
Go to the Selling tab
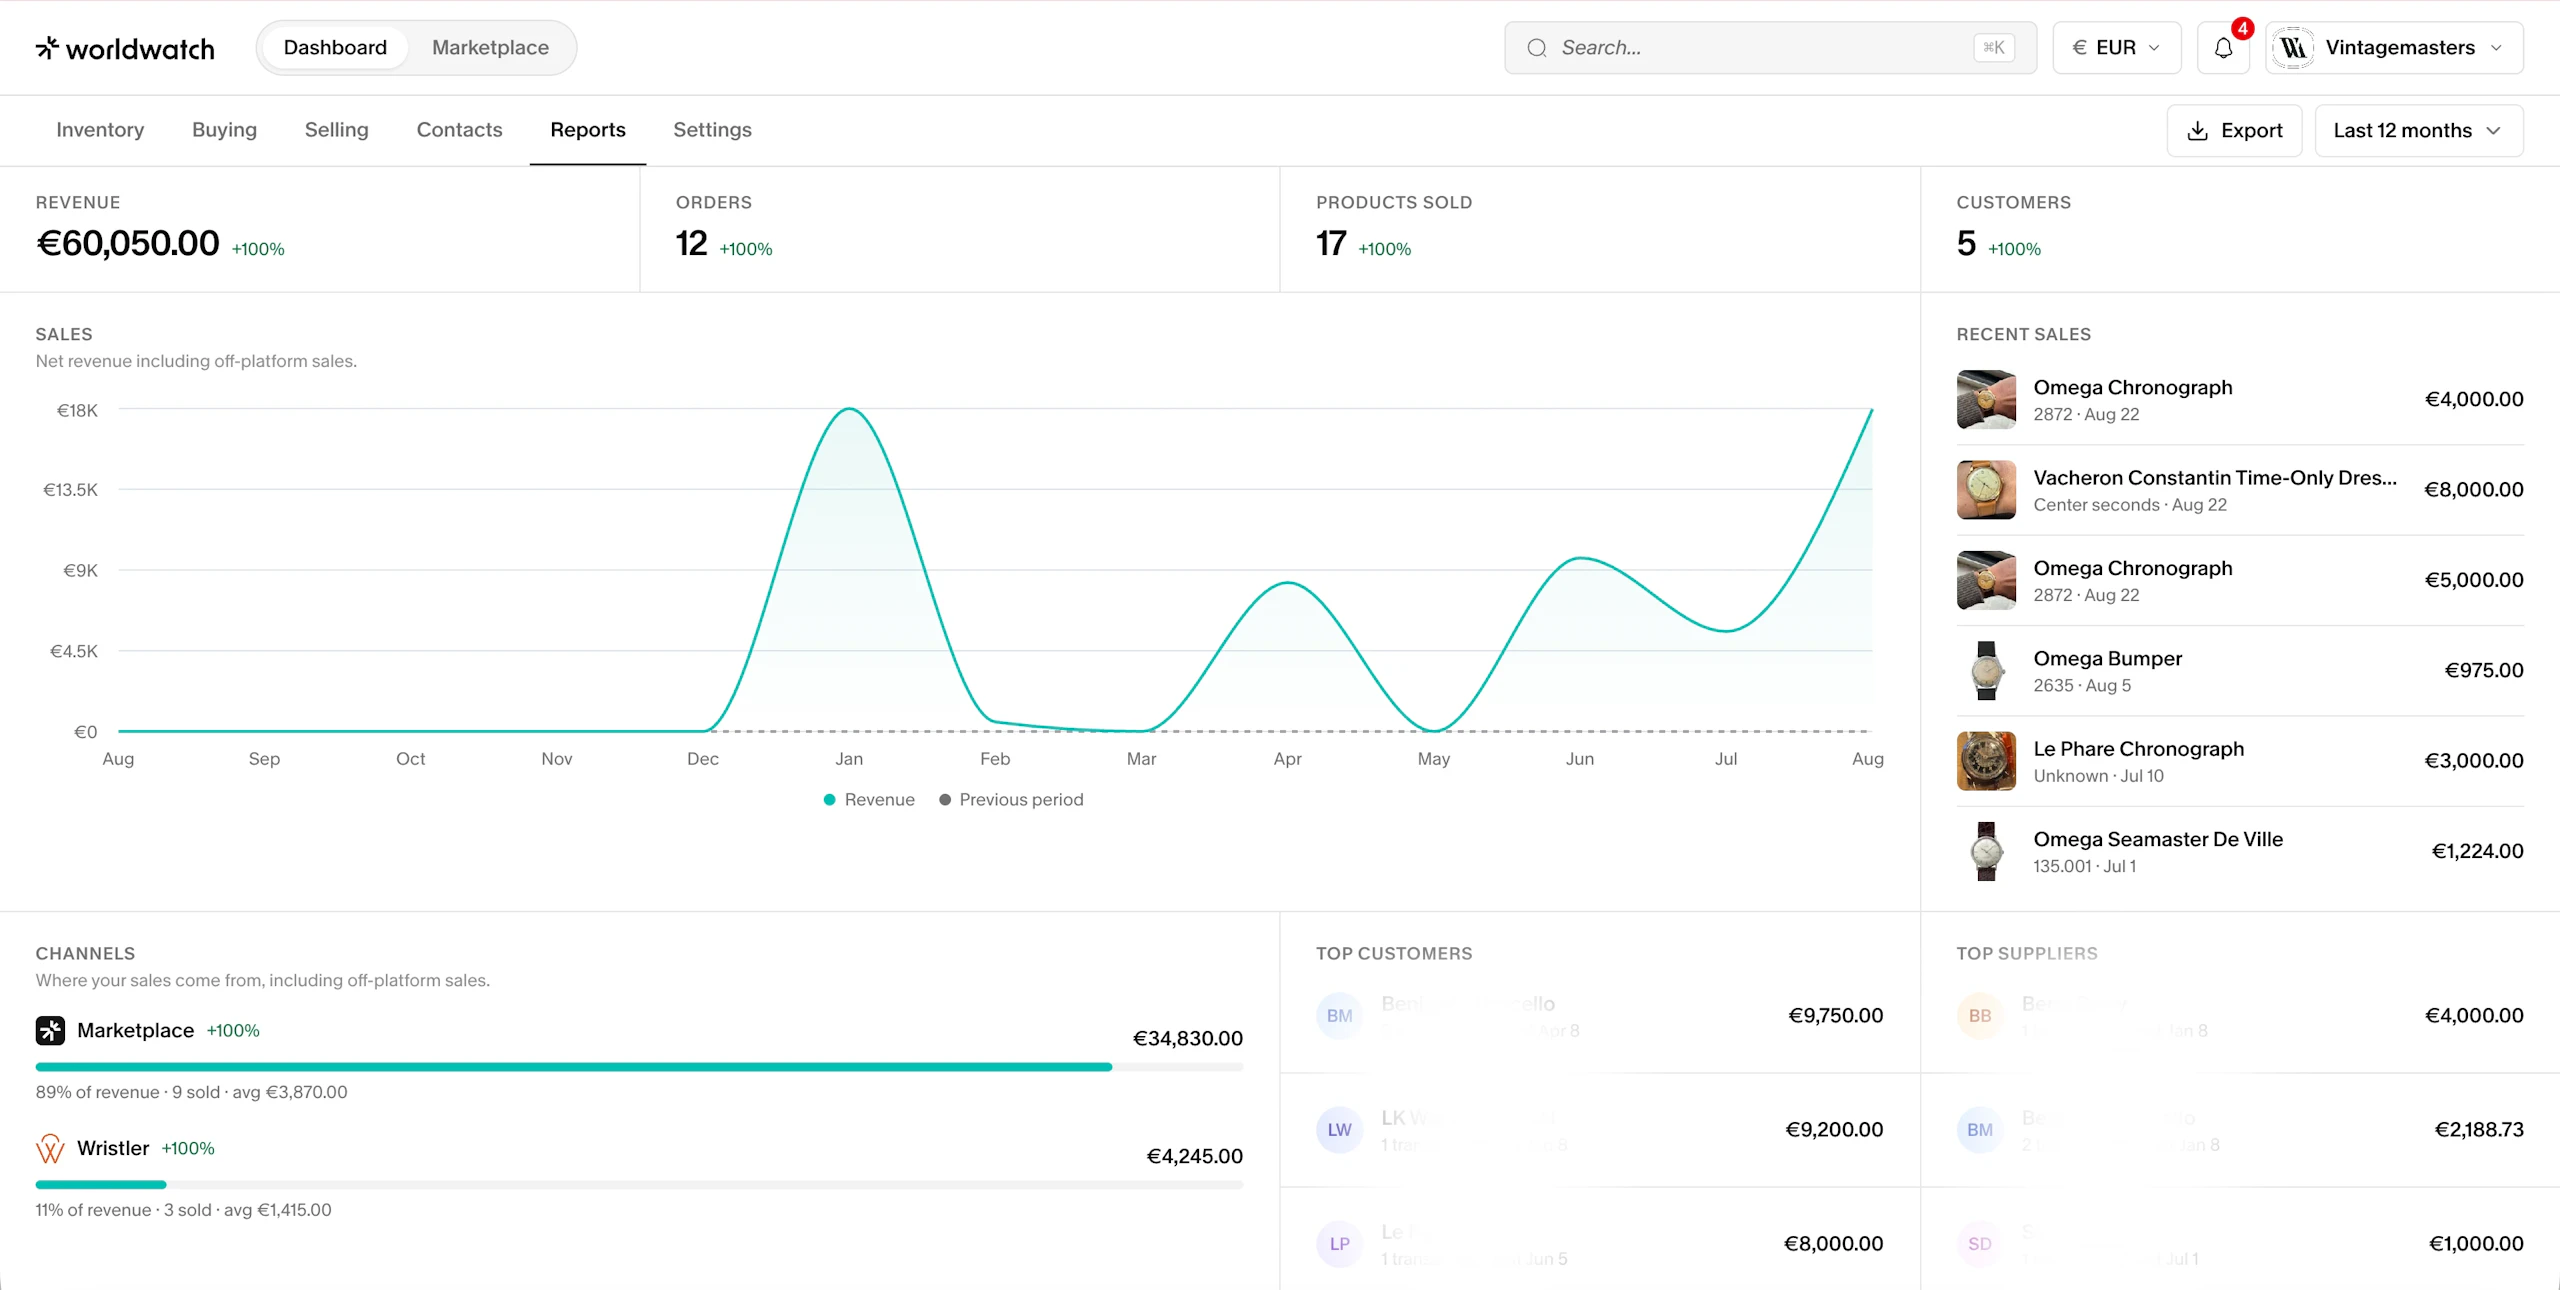click(337, 130)
